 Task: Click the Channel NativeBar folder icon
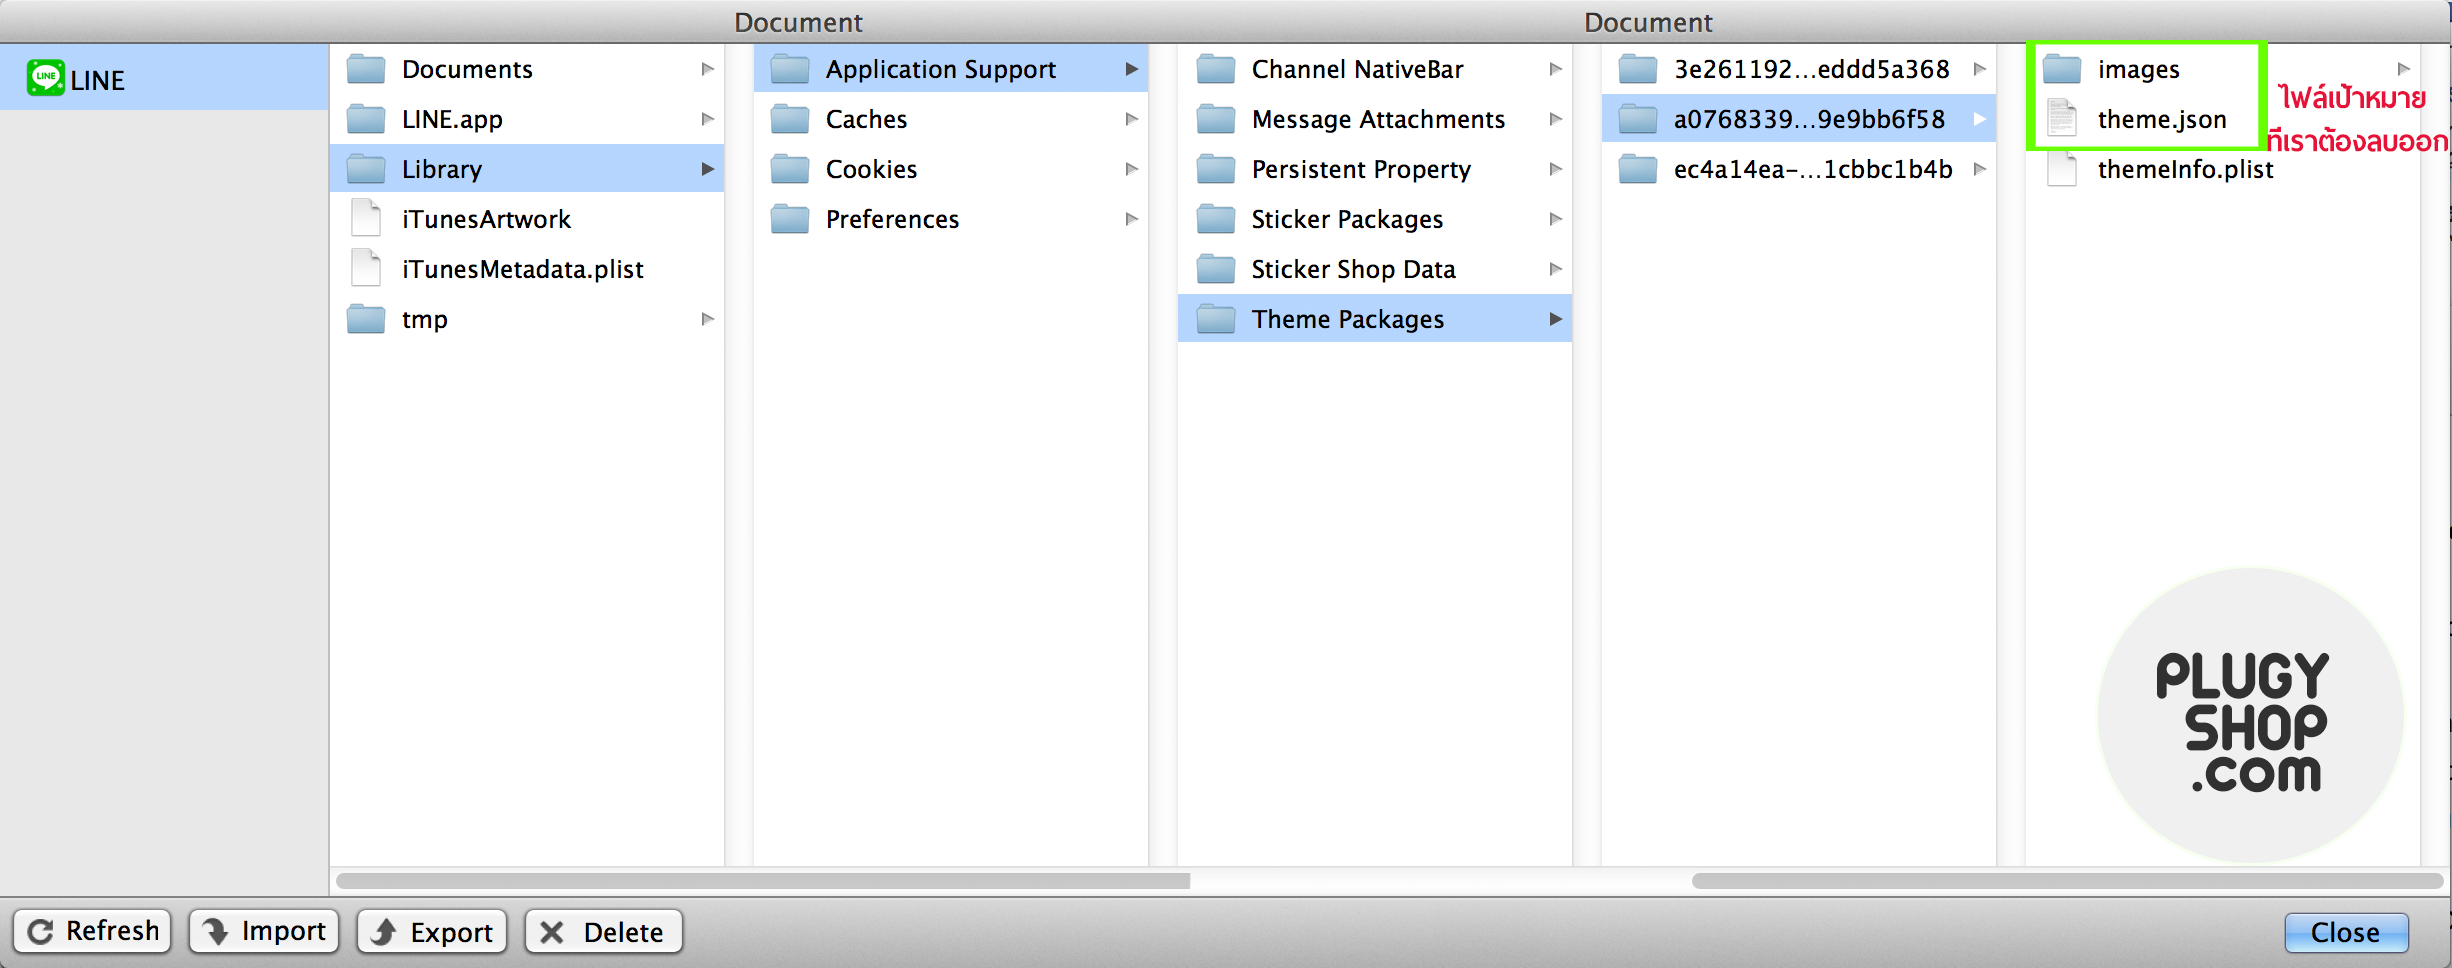(x=1216, y=69)
